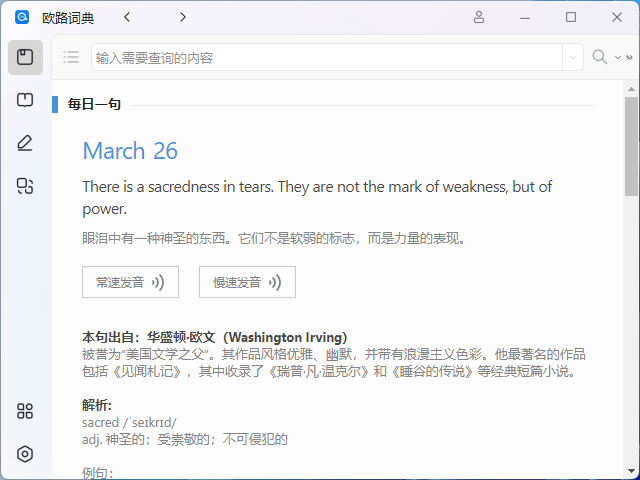Expand search history dropdown in input box
The height and width of the screenshot is (480, 640).
(x=573, y=58)
